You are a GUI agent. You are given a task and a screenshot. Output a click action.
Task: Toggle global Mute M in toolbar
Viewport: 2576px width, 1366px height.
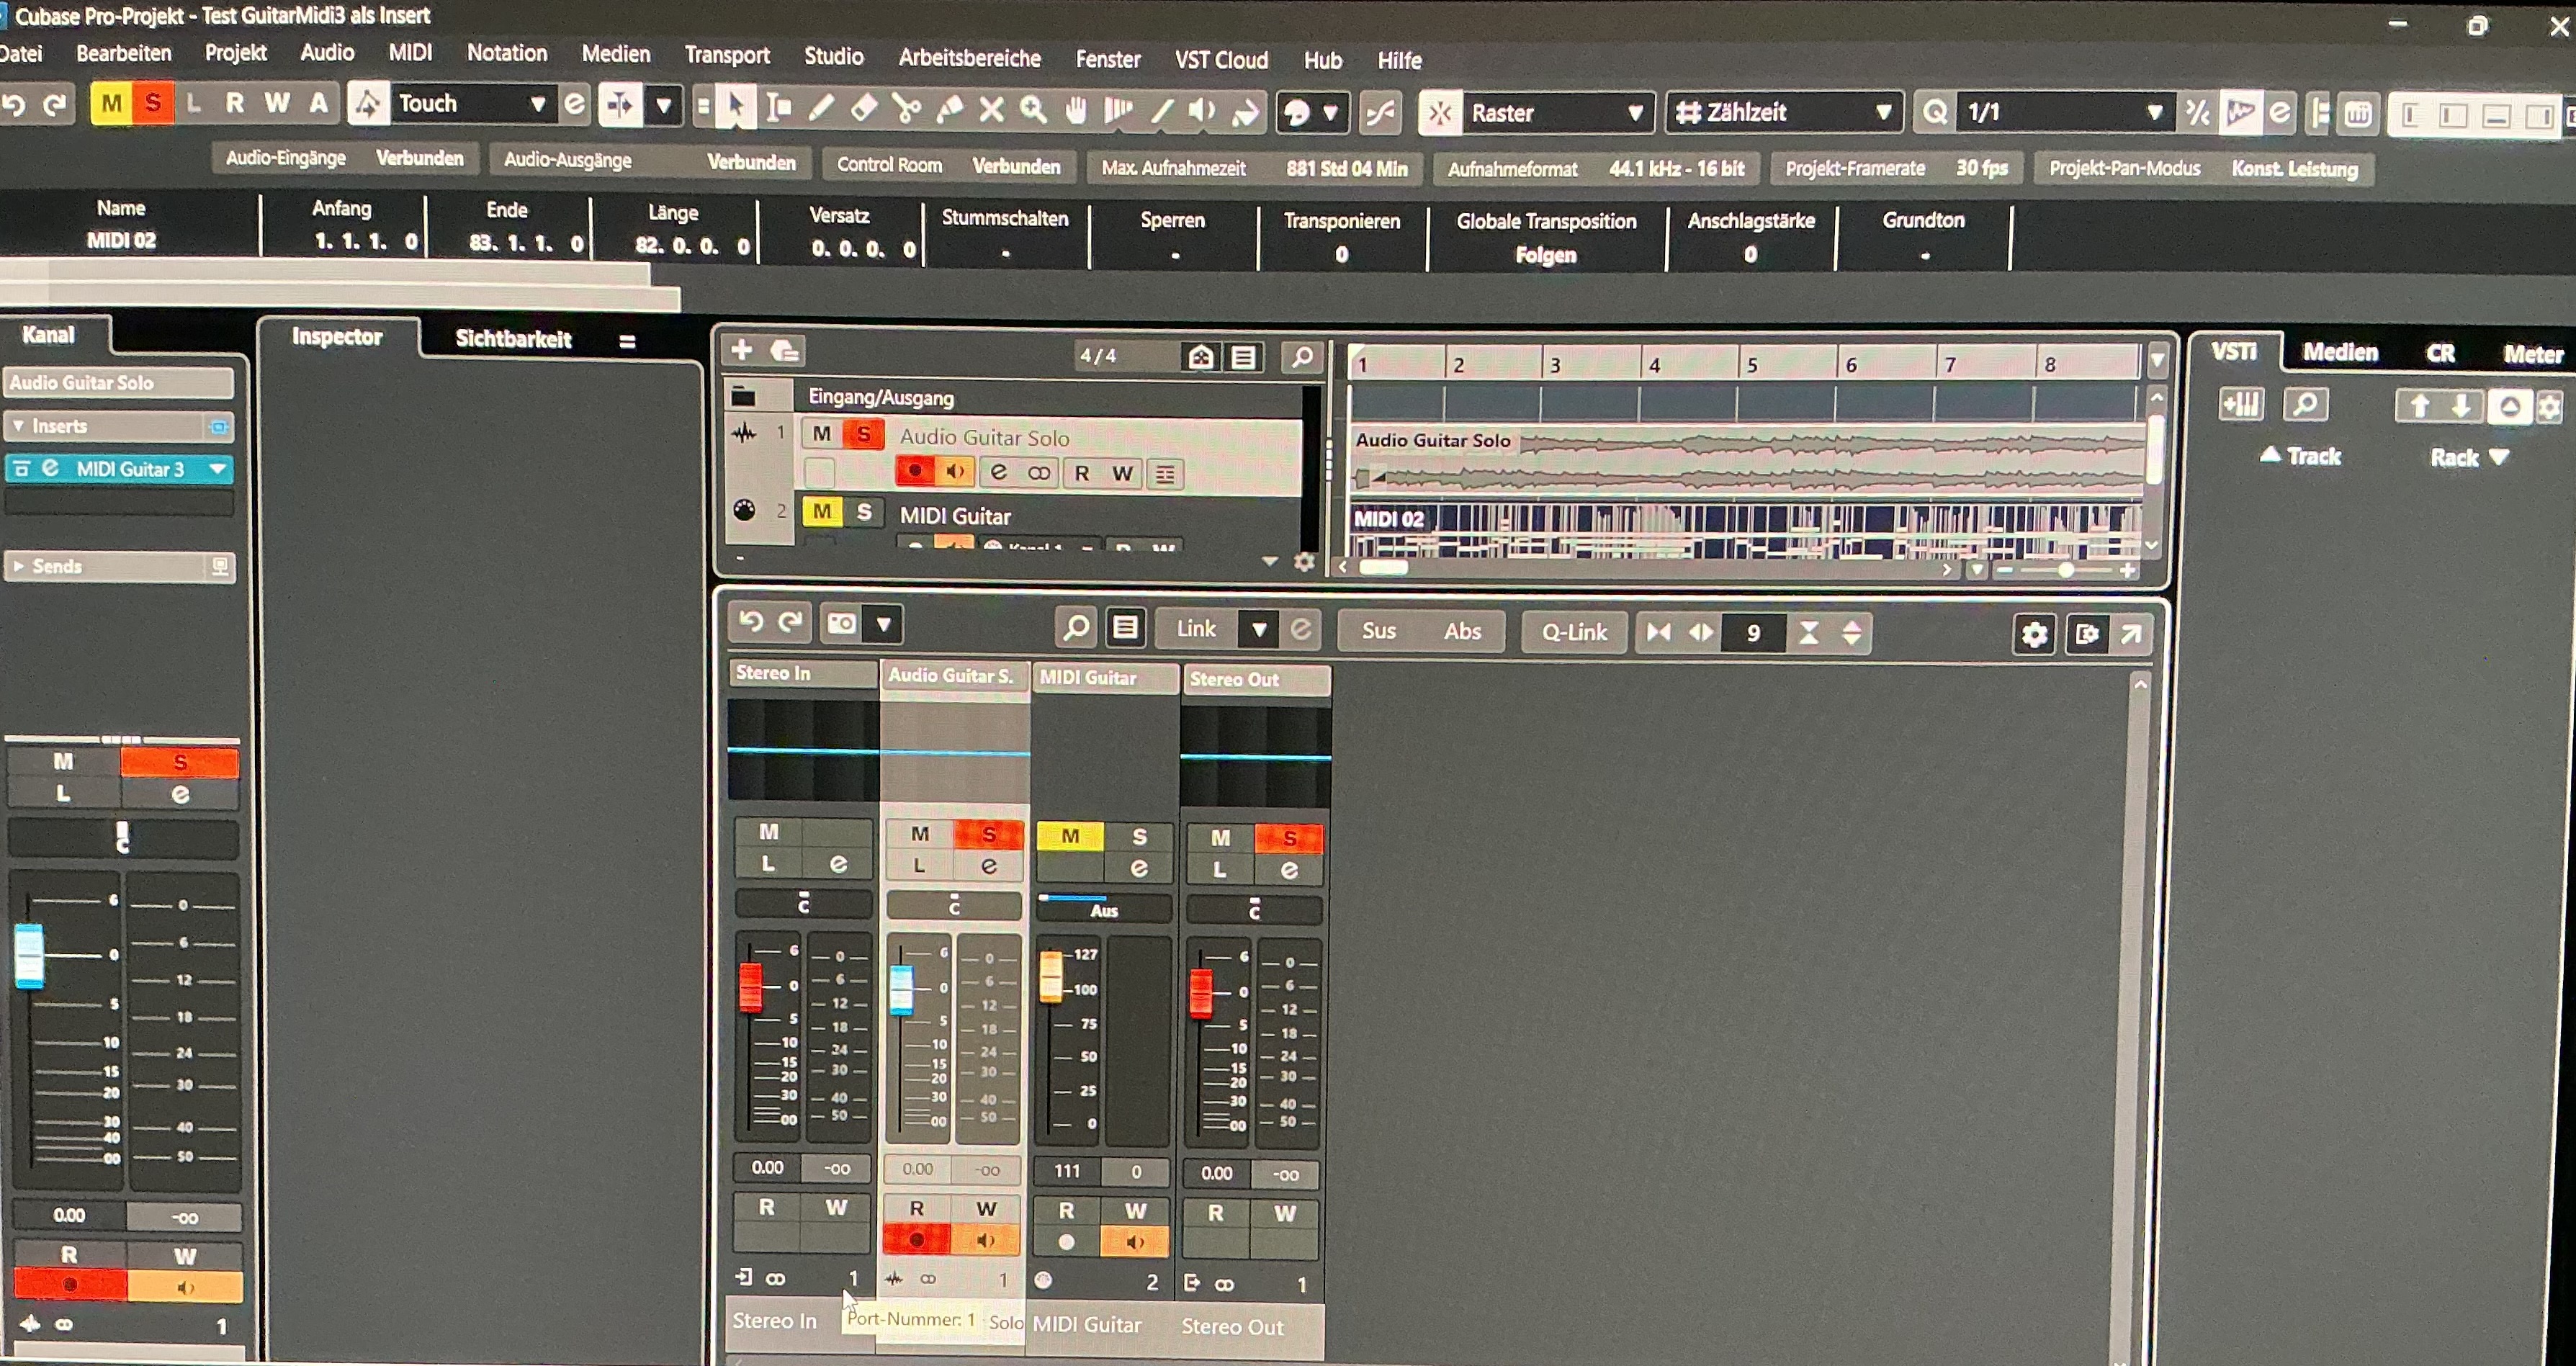point(111,103)
